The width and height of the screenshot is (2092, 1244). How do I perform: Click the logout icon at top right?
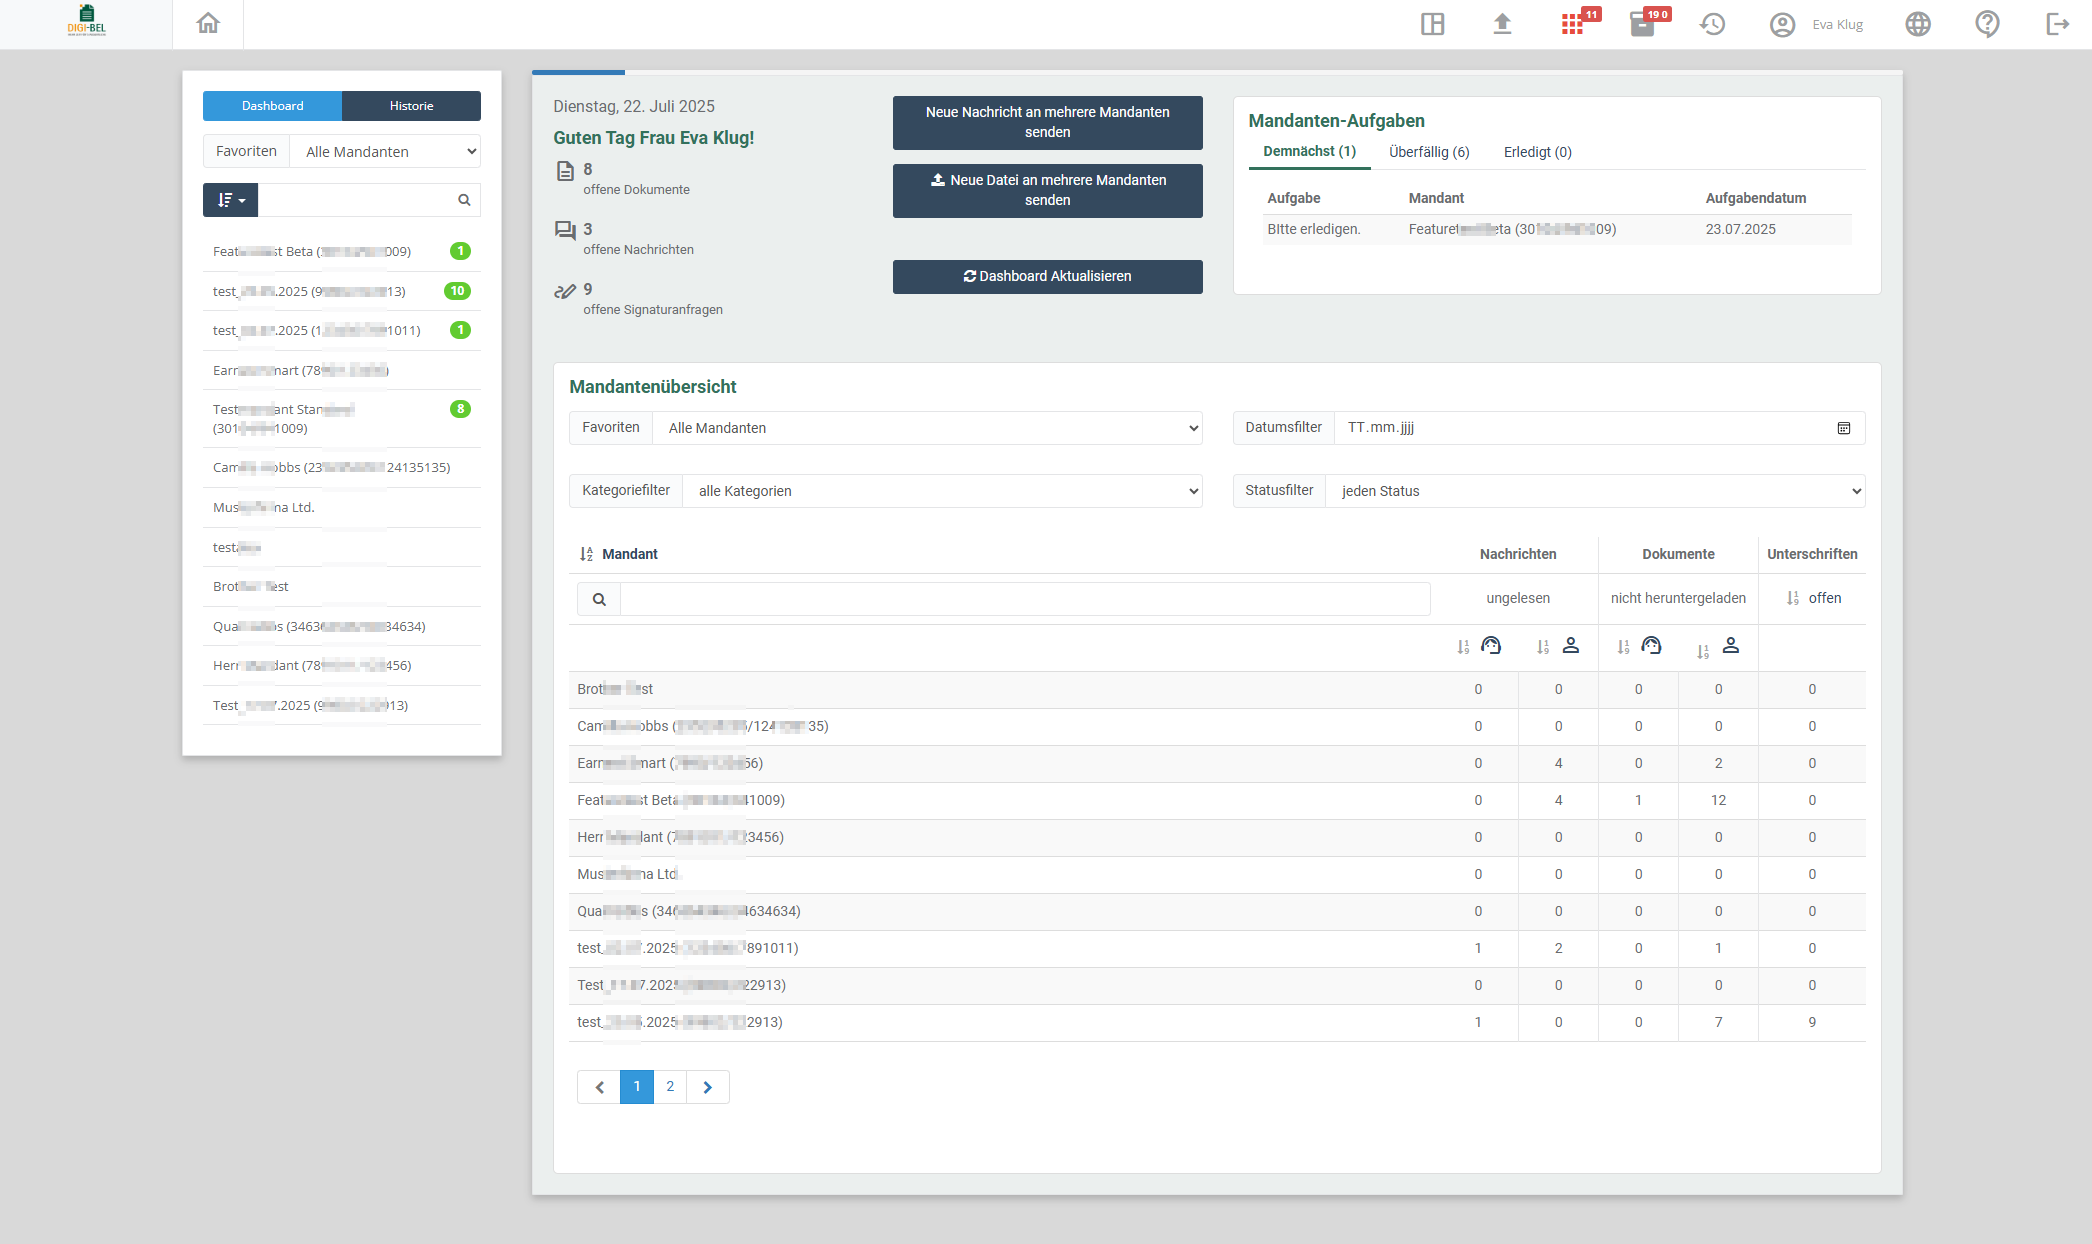pyautogui.click(x=2057, y=24)
